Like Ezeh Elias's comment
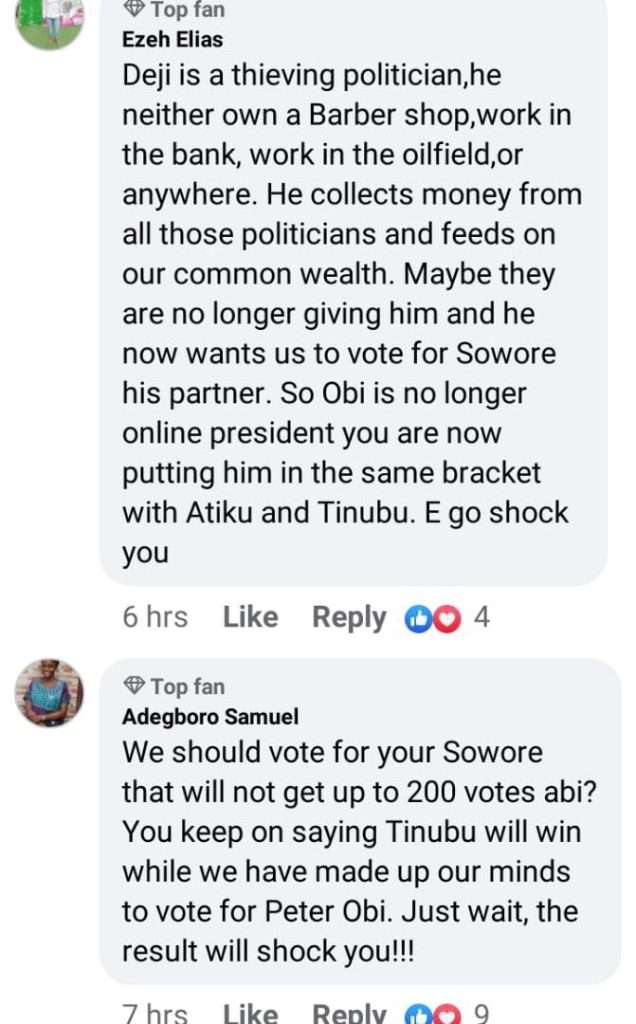The height and width of the screenshot is (1024, 636). [250, 618]
